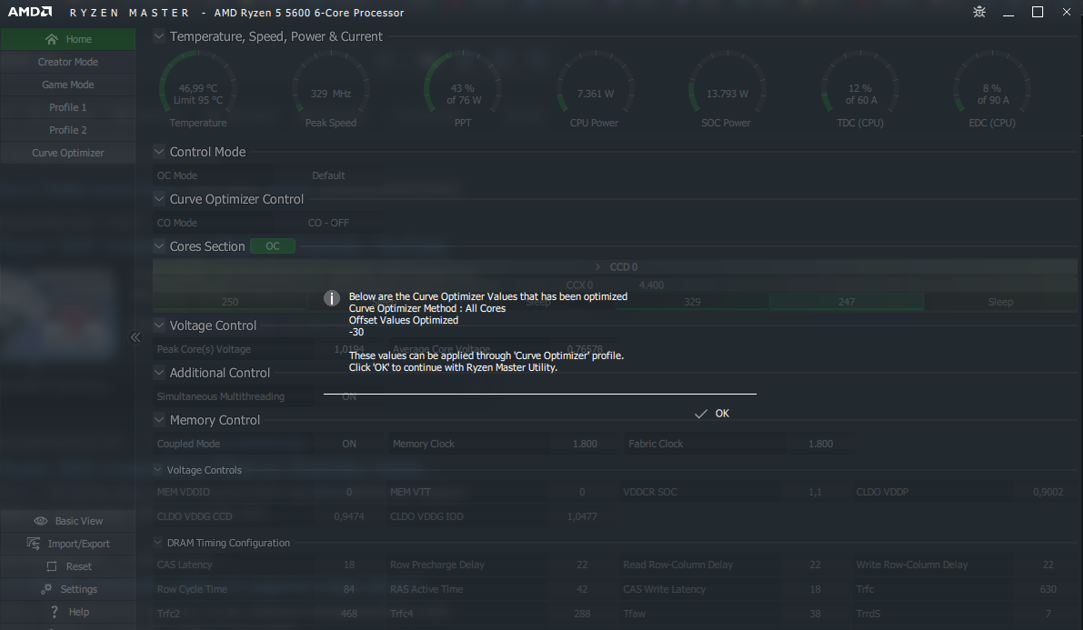Collapse the Voltage Control section
This screenshot has width=1083, height=630.
coord(159,325)
